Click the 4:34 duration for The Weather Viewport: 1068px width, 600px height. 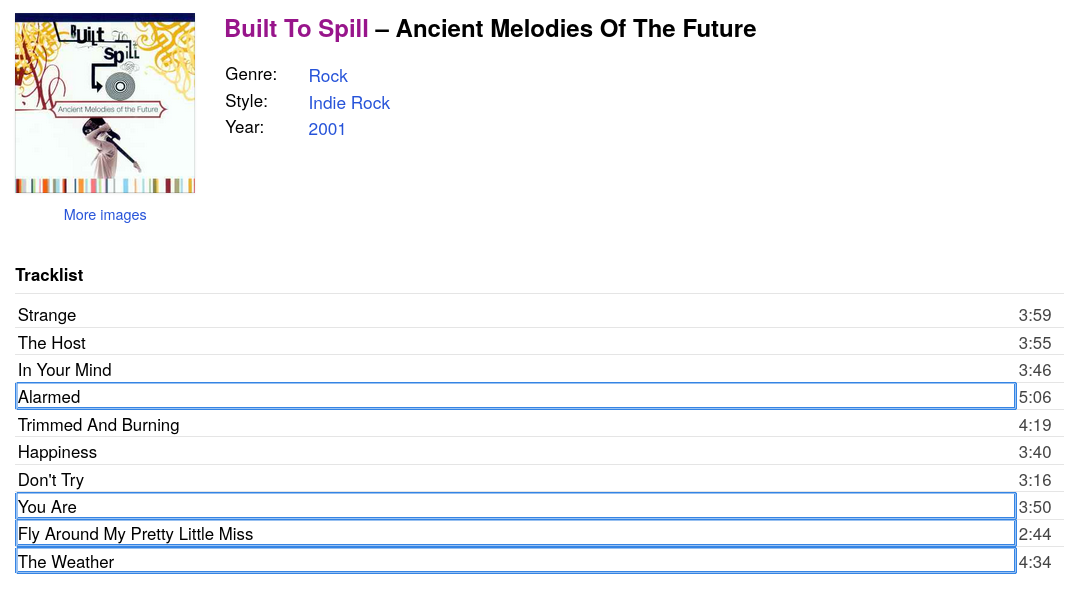(1035, 562)
